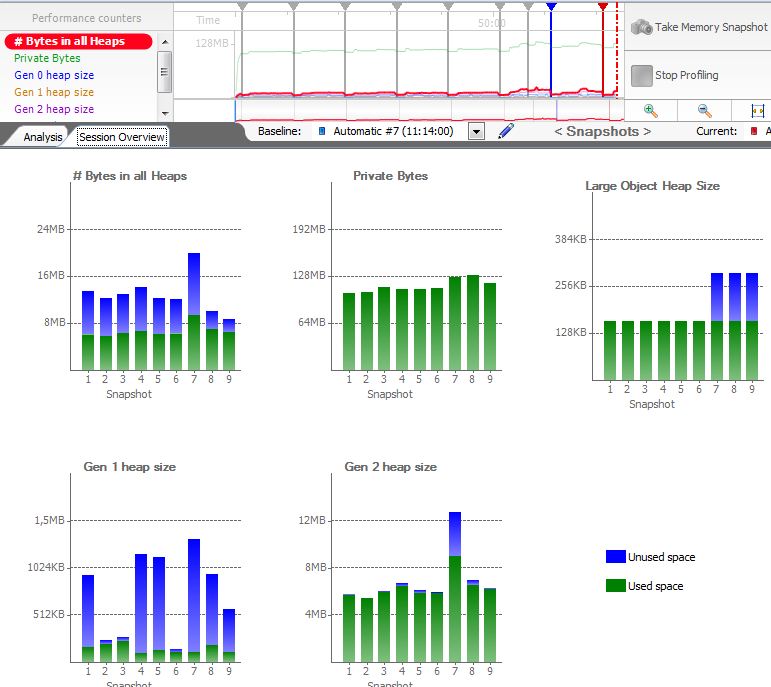Switch to the Session Overview tab
Image resolution: width=771 pixels, height=687 pixels.
(121, 137)
